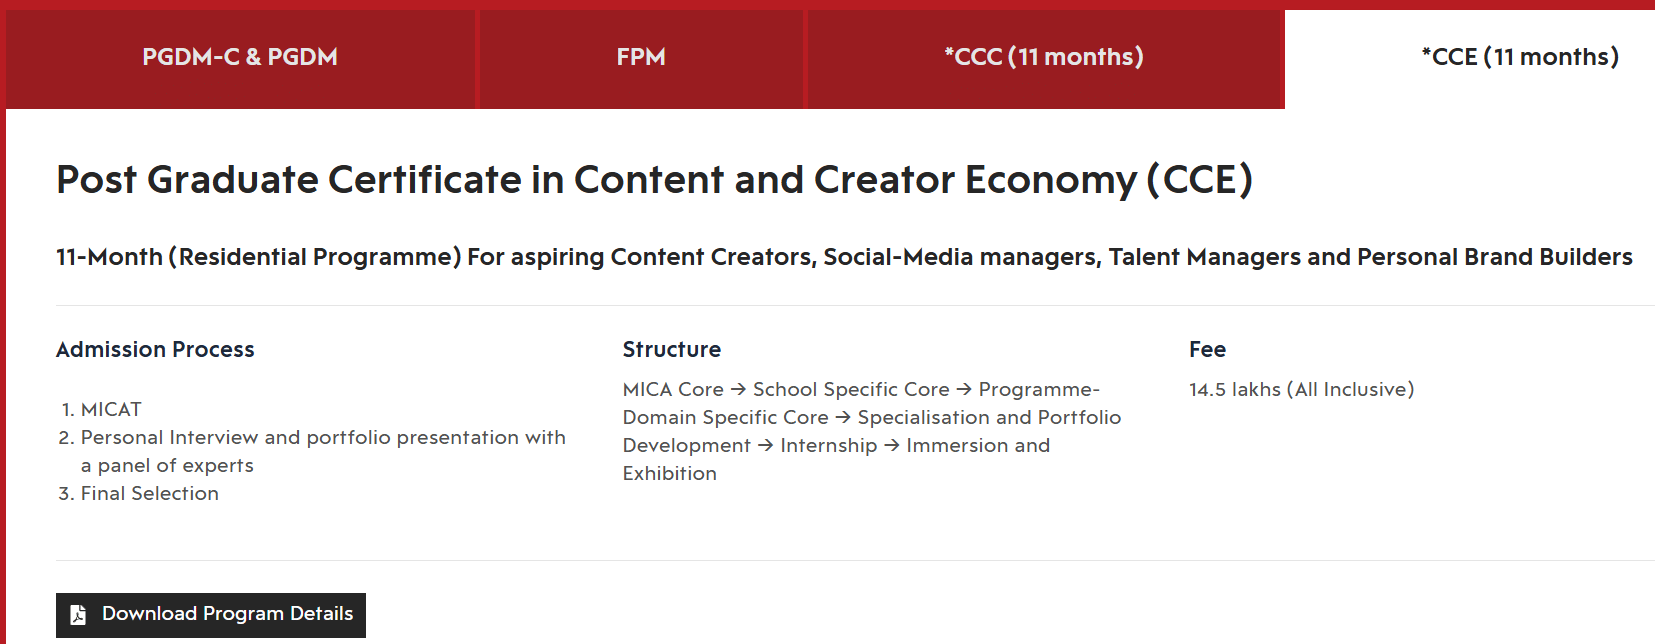This screenshot has width=1655, height=644.
Task: Click the arrow after MICA Core
Action: tap(738, 390)
